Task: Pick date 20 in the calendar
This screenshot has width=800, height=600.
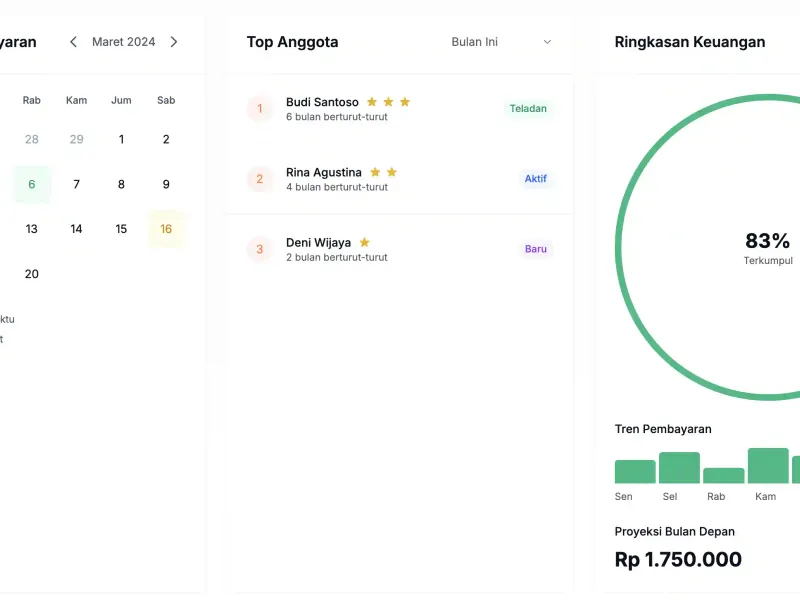Action: [x=32, y=274]
